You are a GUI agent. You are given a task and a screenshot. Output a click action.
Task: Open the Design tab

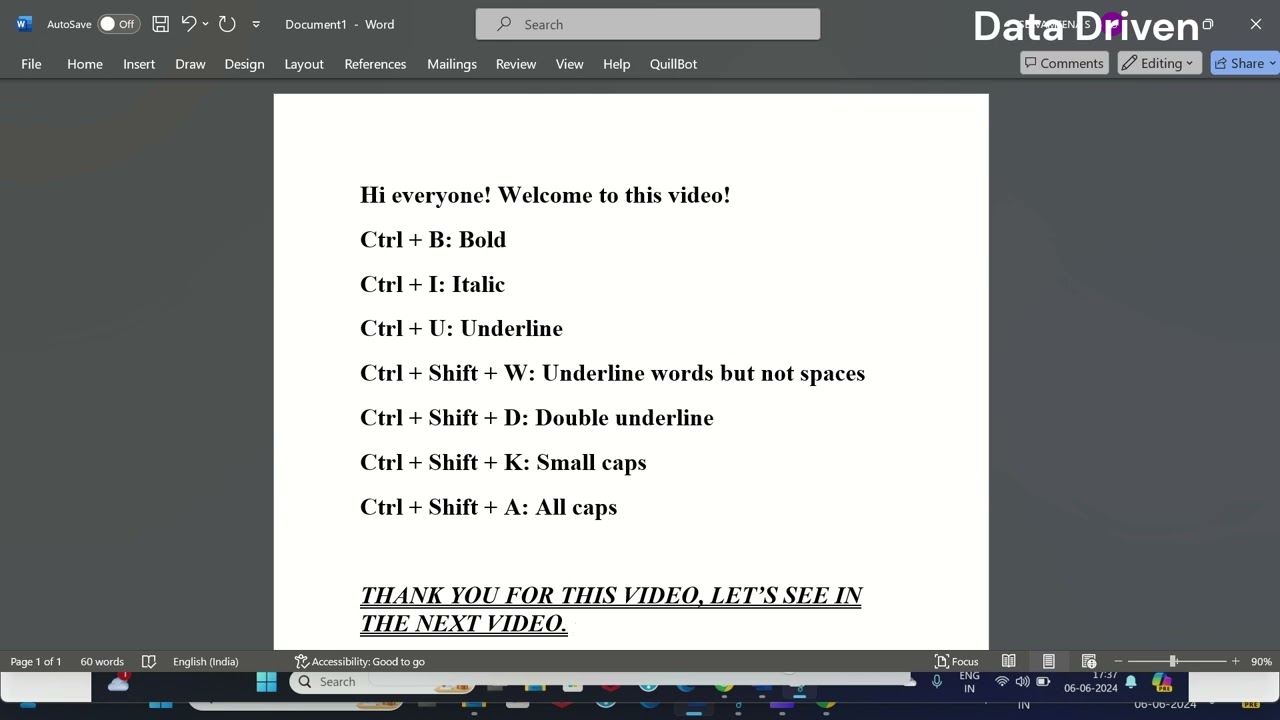(x=244, y=64)
